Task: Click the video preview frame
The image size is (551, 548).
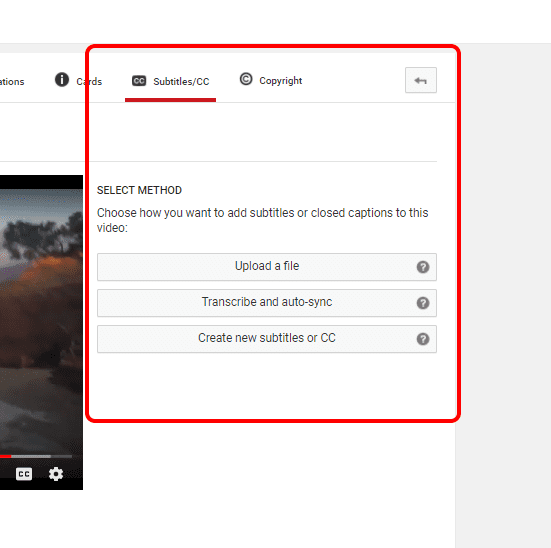Action: [x=41, y=320]
